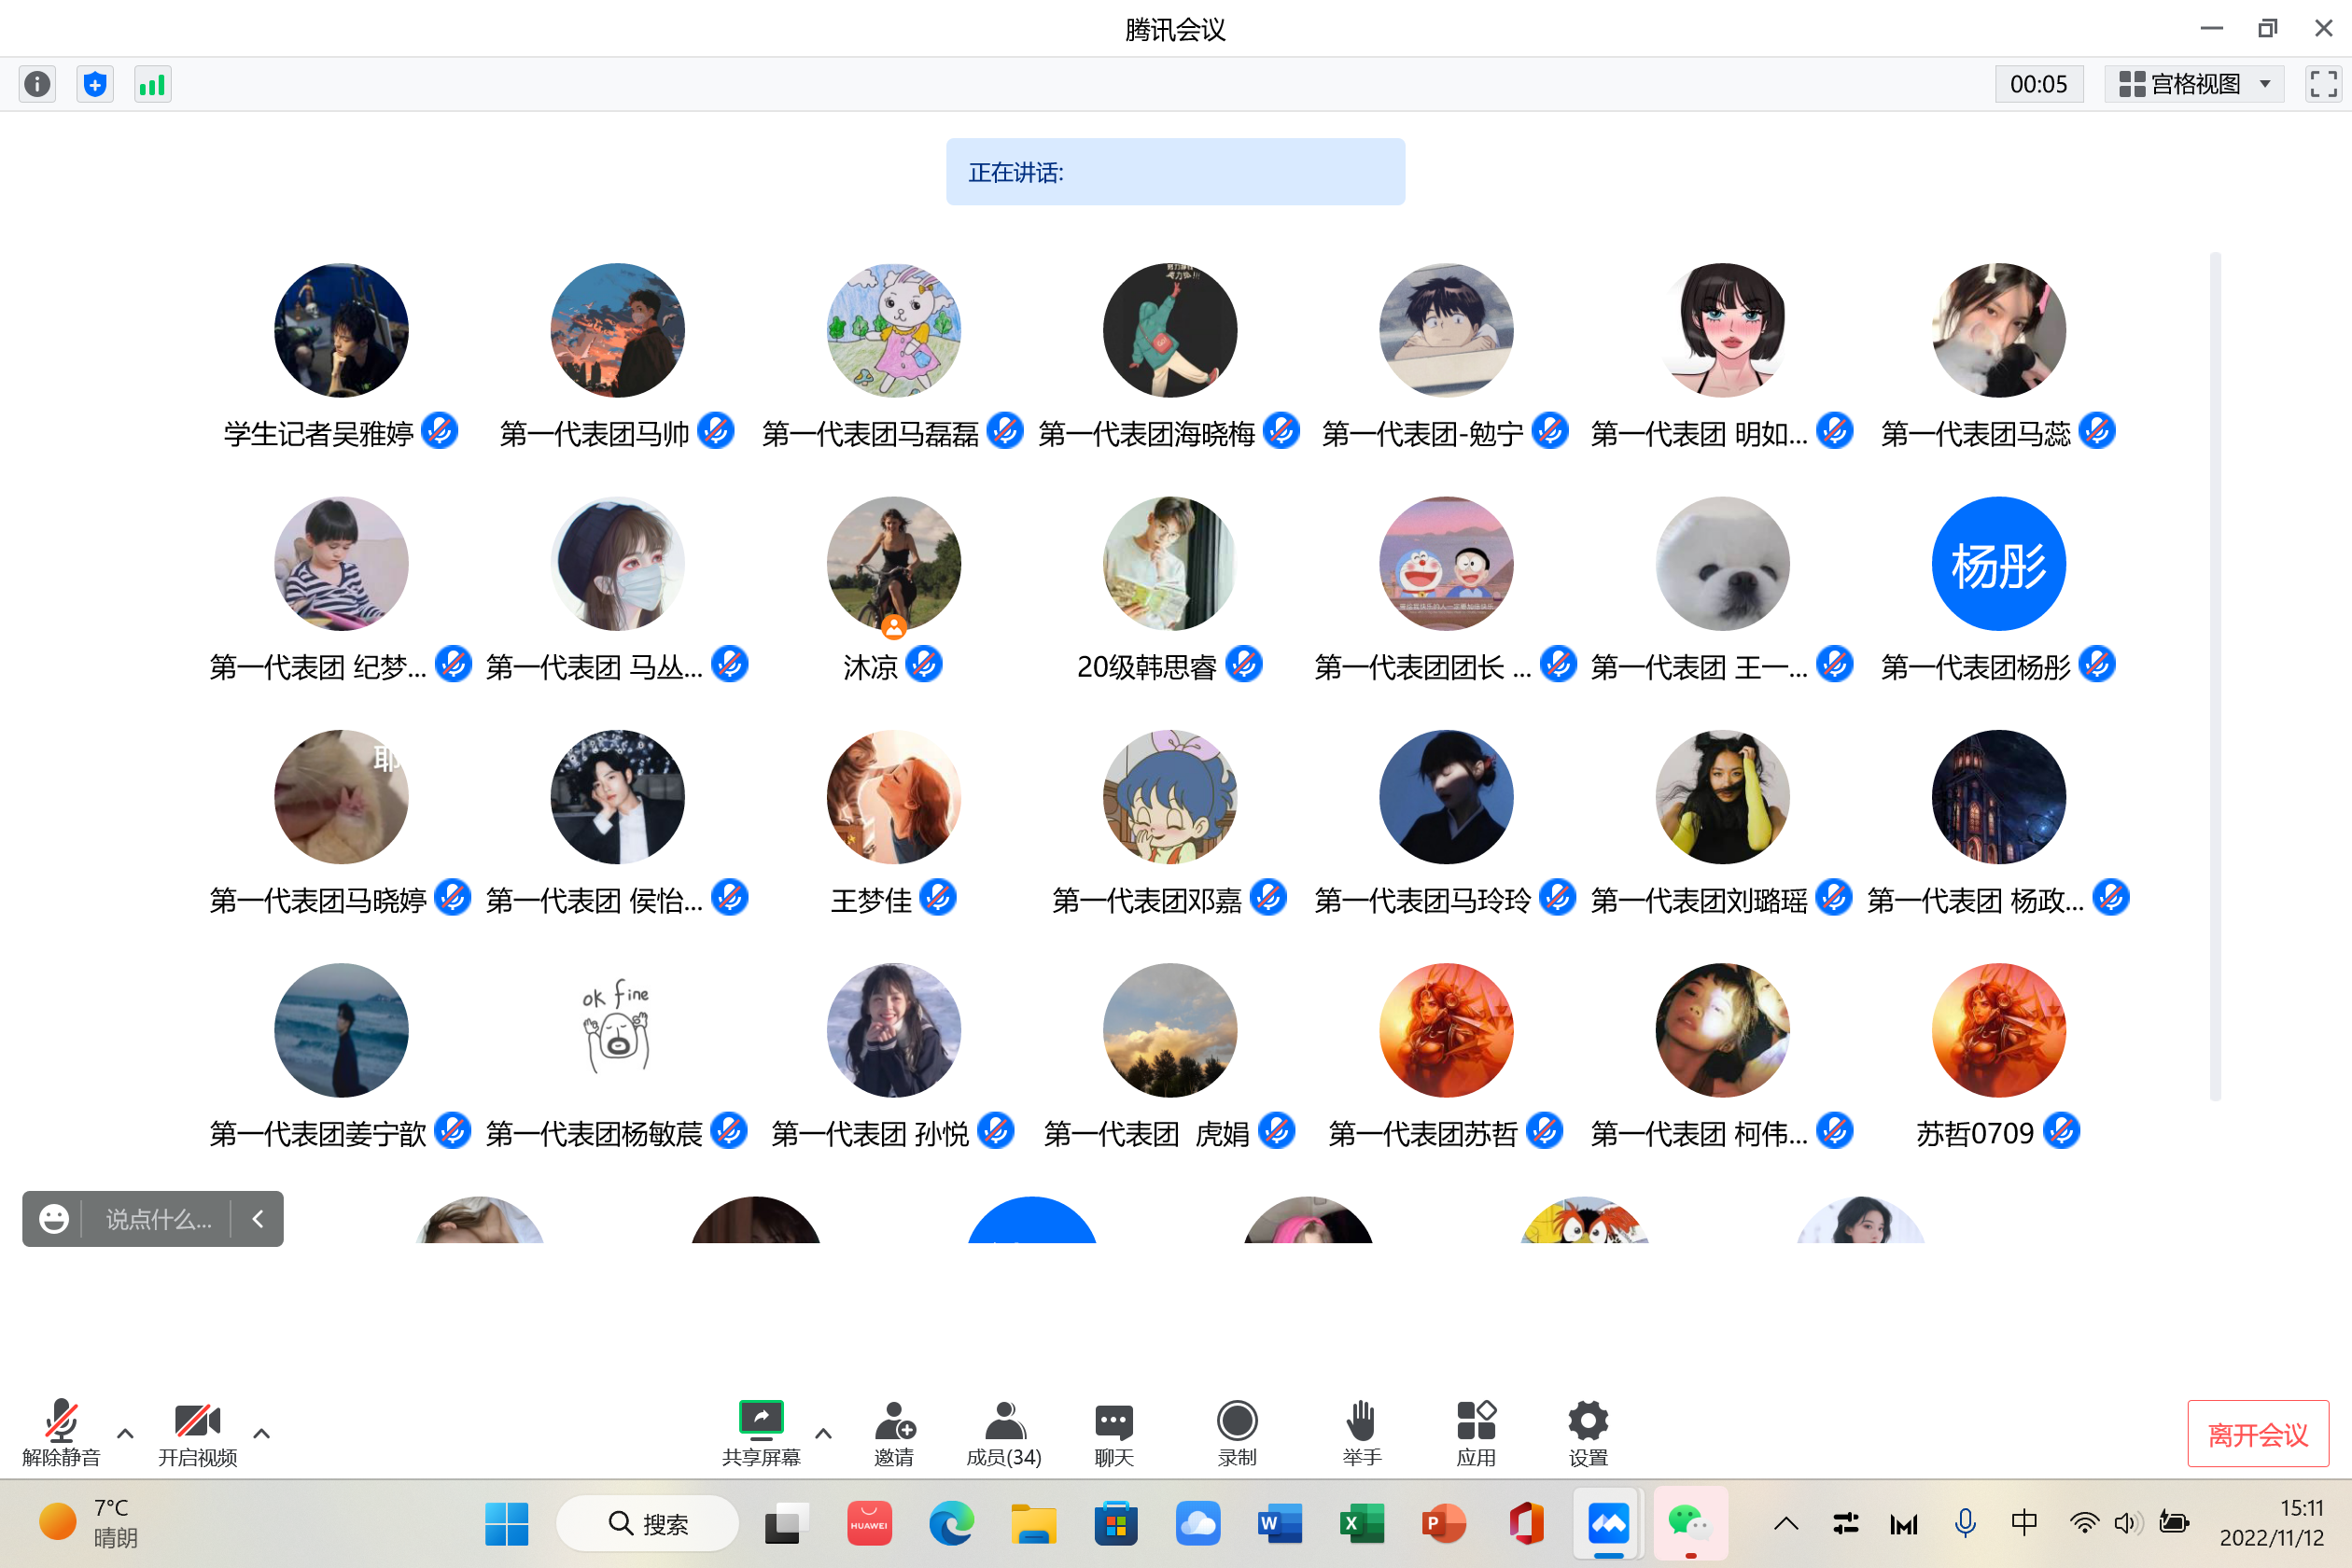Screen dimensions: 2352x1568
Task: Click the name label 第一代表团姜宁歆
Action: pos(318,1133)
